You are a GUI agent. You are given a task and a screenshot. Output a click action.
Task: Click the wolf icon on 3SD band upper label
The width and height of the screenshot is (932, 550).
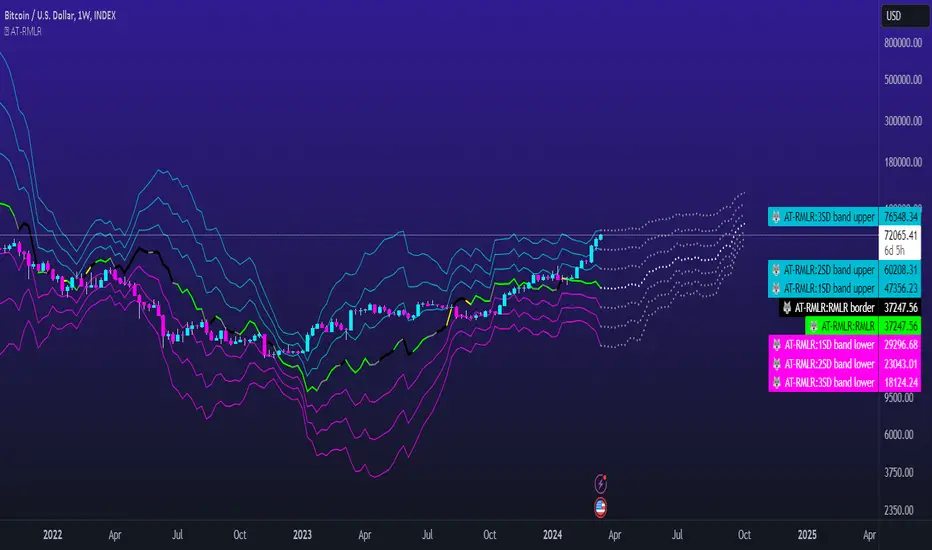(x=776, y=217)
